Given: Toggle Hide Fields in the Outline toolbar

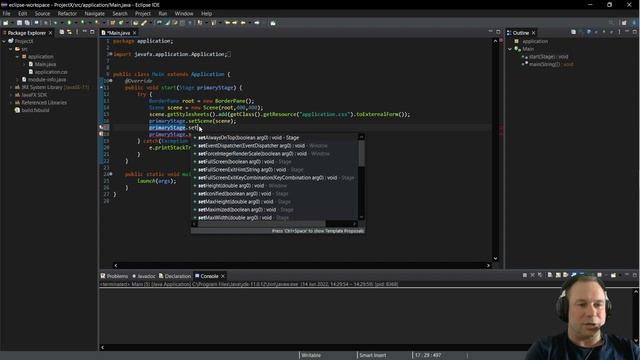Looking at the screenshot, I should tap(589, 32).
